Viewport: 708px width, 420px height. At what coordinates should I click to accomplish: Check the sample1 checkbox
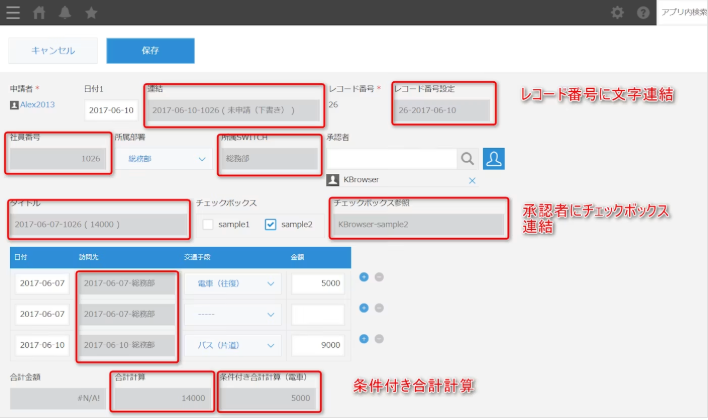click(208, 224)
